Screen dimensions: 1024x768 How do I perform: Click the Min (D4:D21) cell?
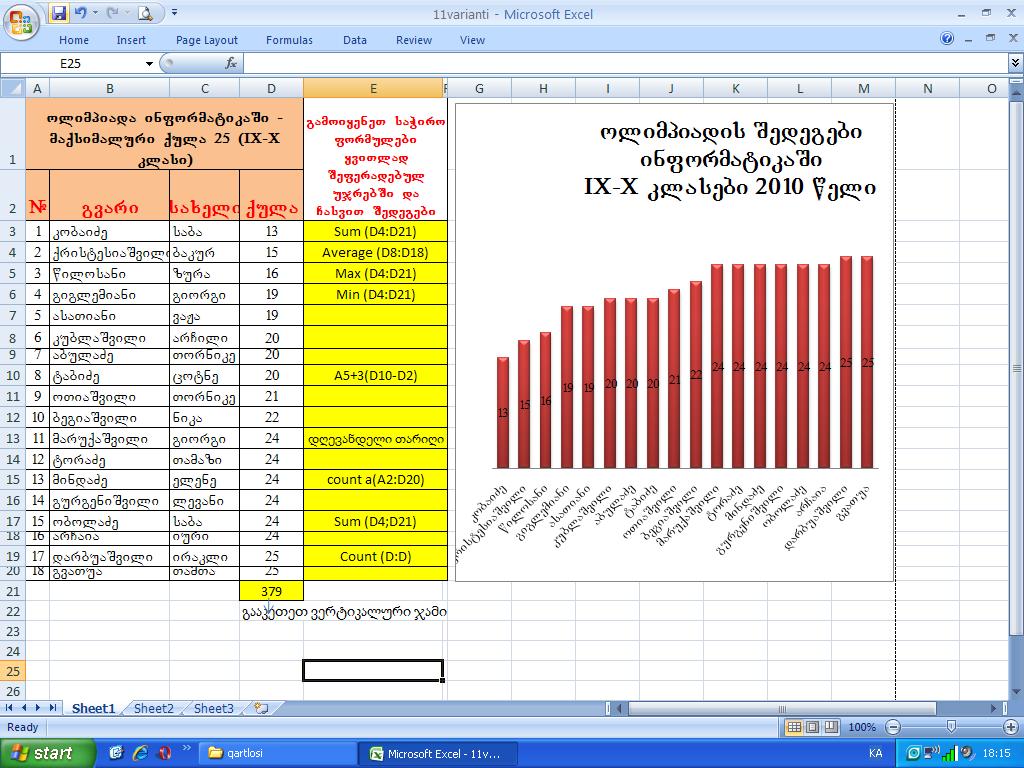coord(375,295)
